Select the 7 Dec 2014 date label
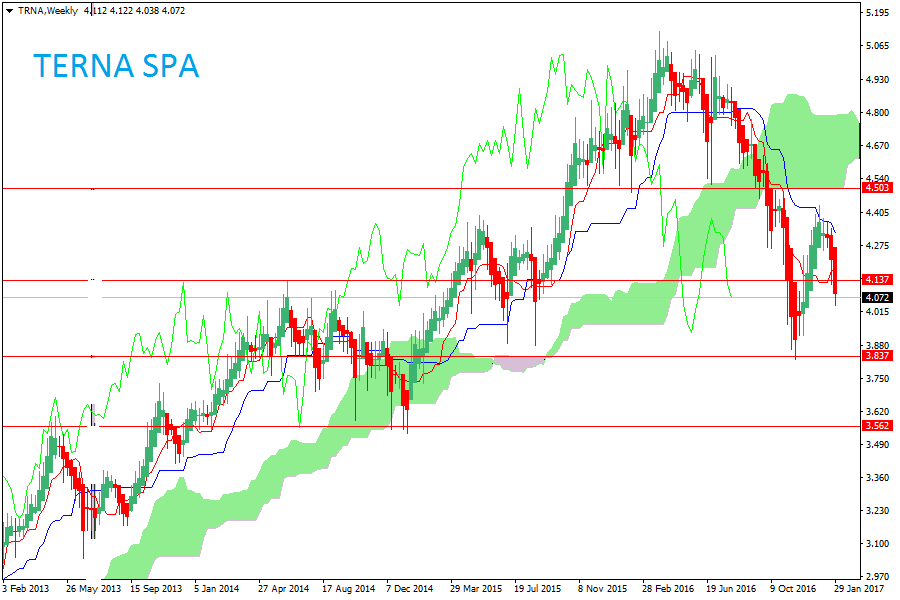The image size is (900, 600). click(x=410, y=589)
